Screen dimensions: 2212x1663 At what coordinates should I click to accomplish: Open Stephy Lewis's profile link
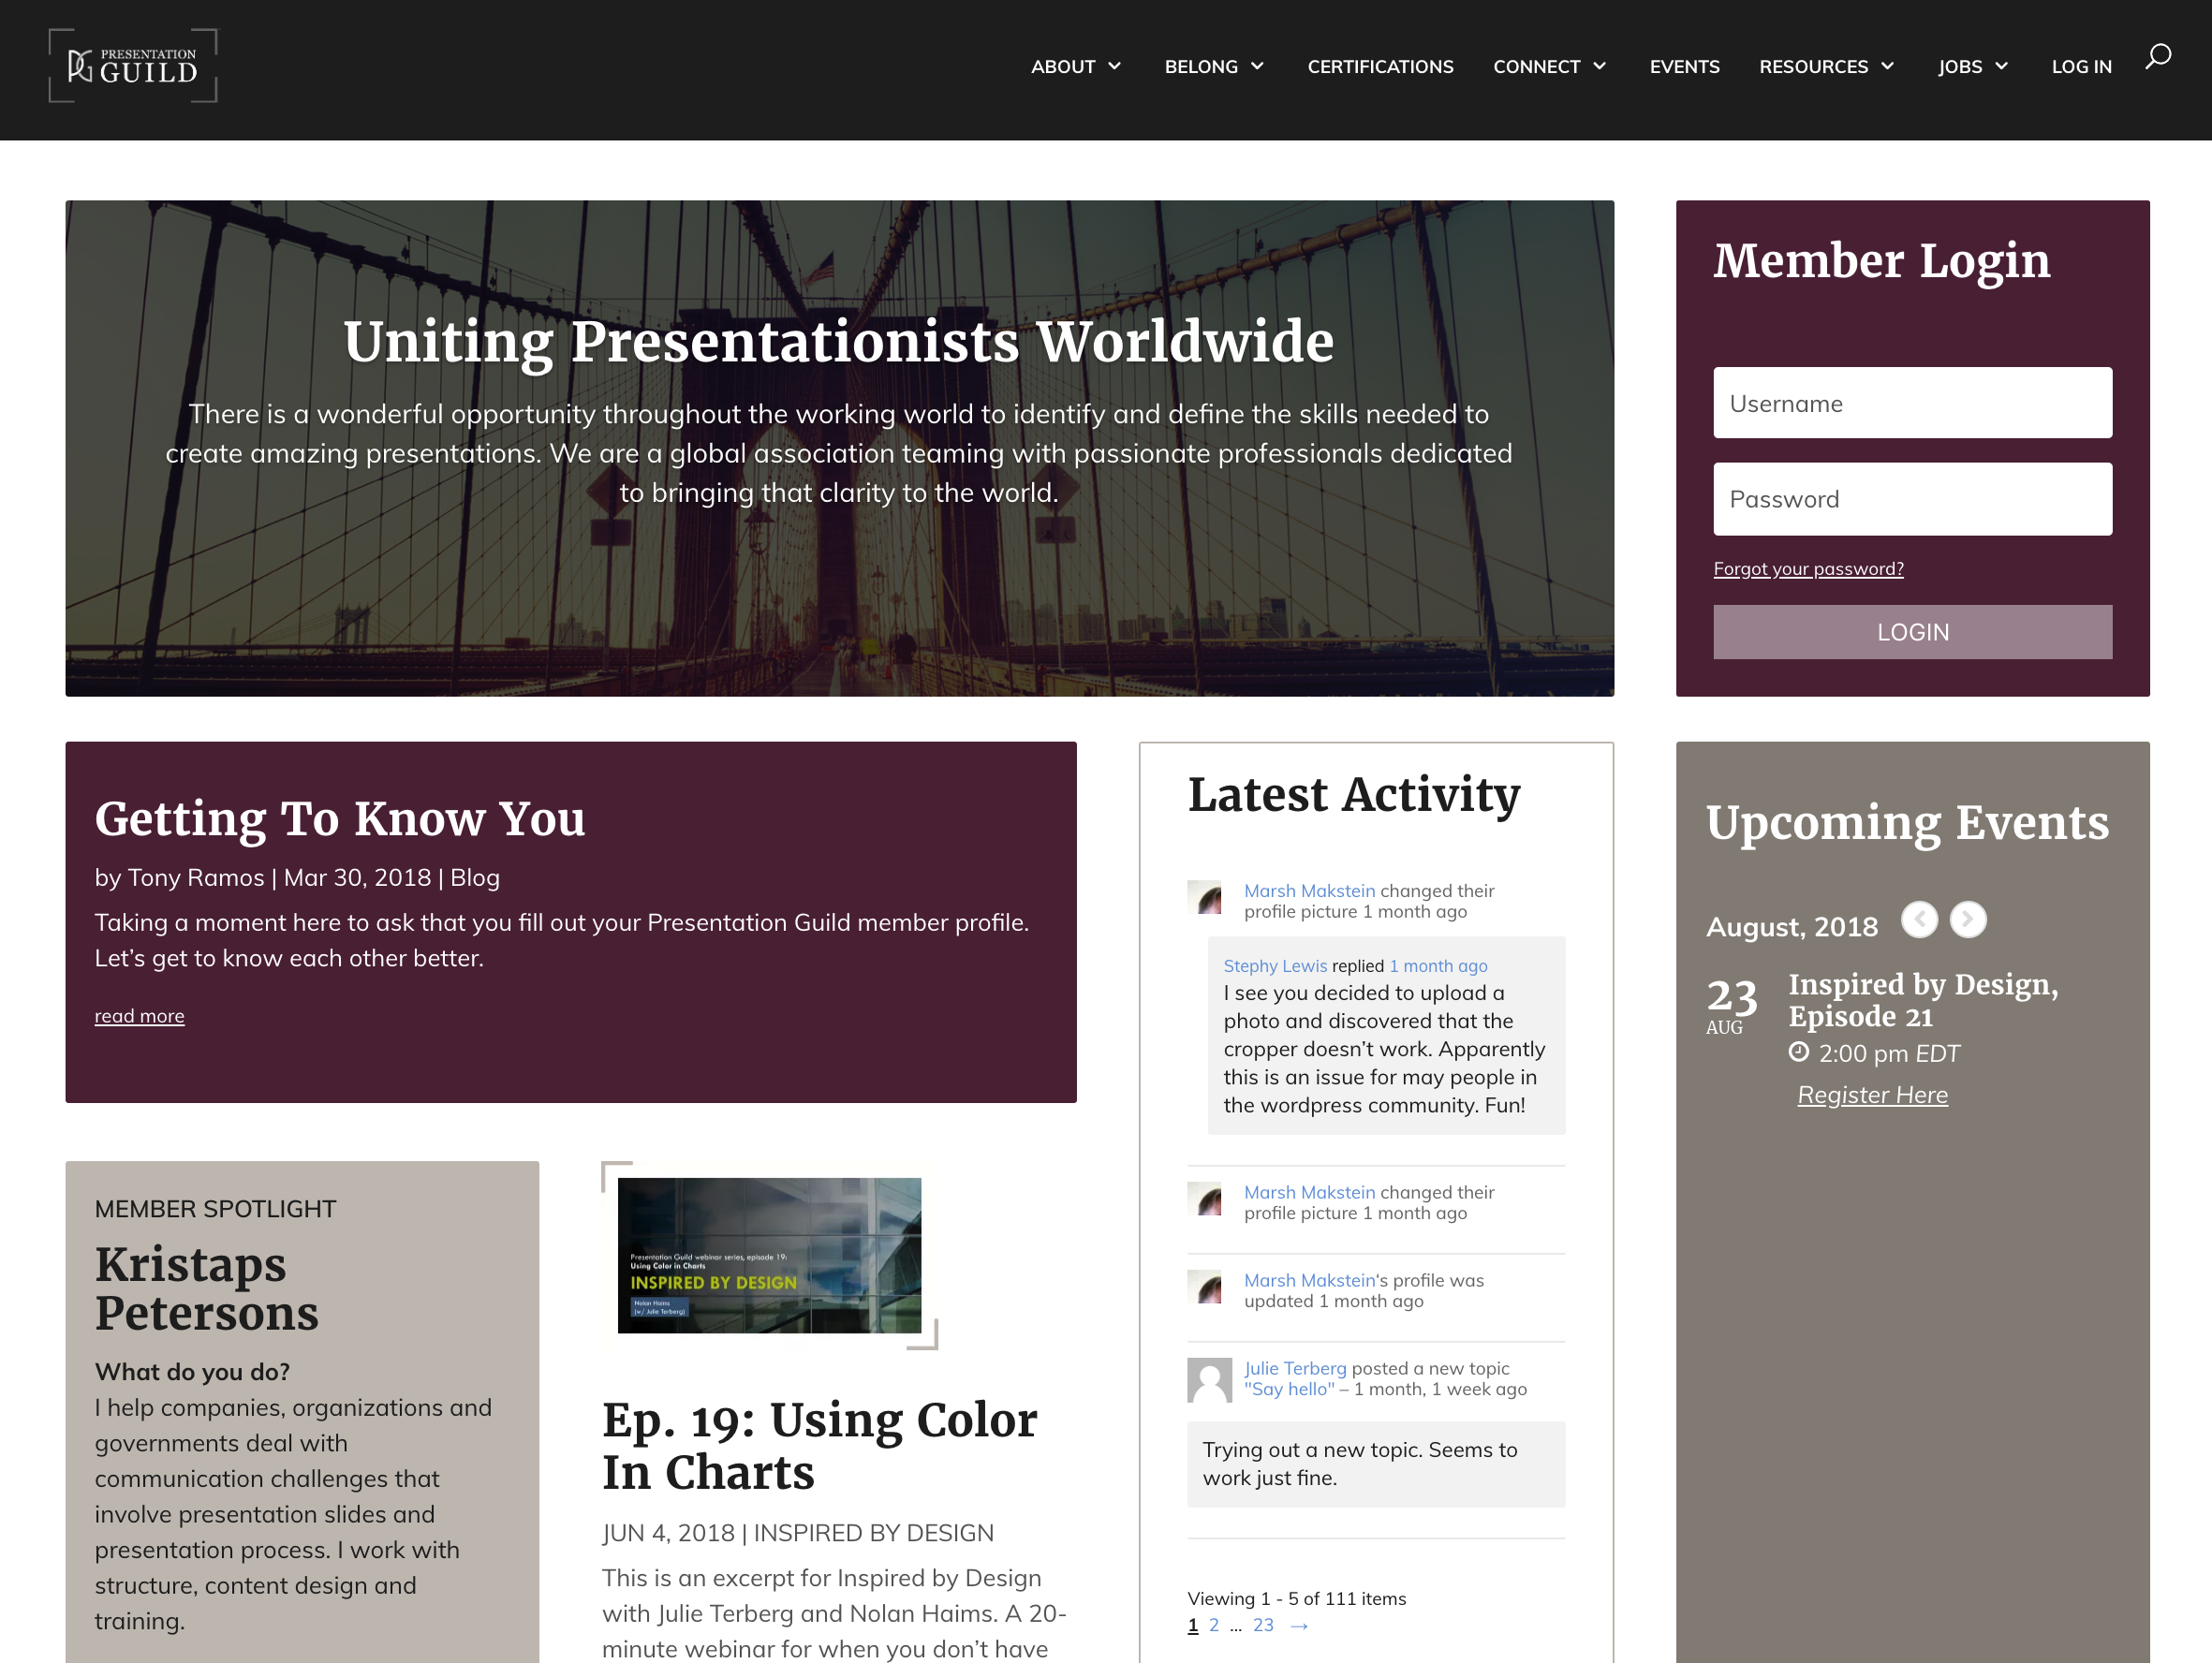tap(1275, 966)
